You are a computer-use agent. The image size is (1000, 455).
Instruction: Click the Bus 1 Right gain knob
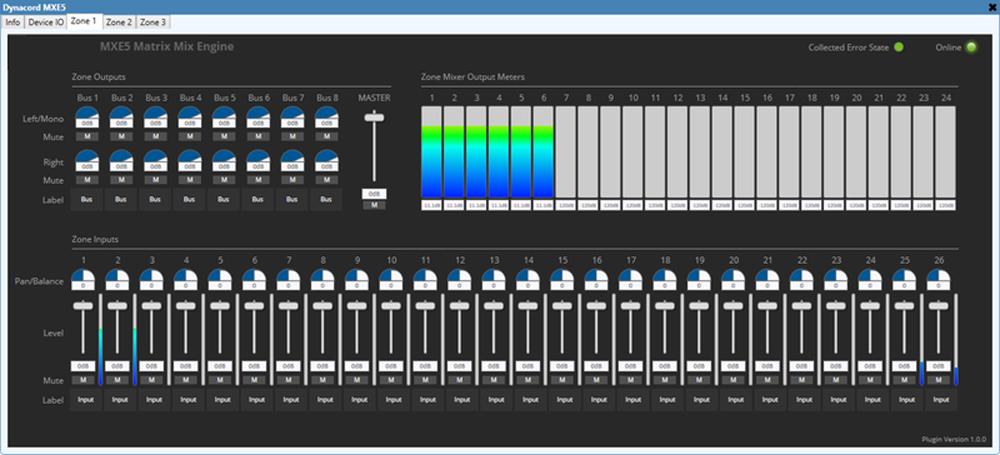click(87, 156)
